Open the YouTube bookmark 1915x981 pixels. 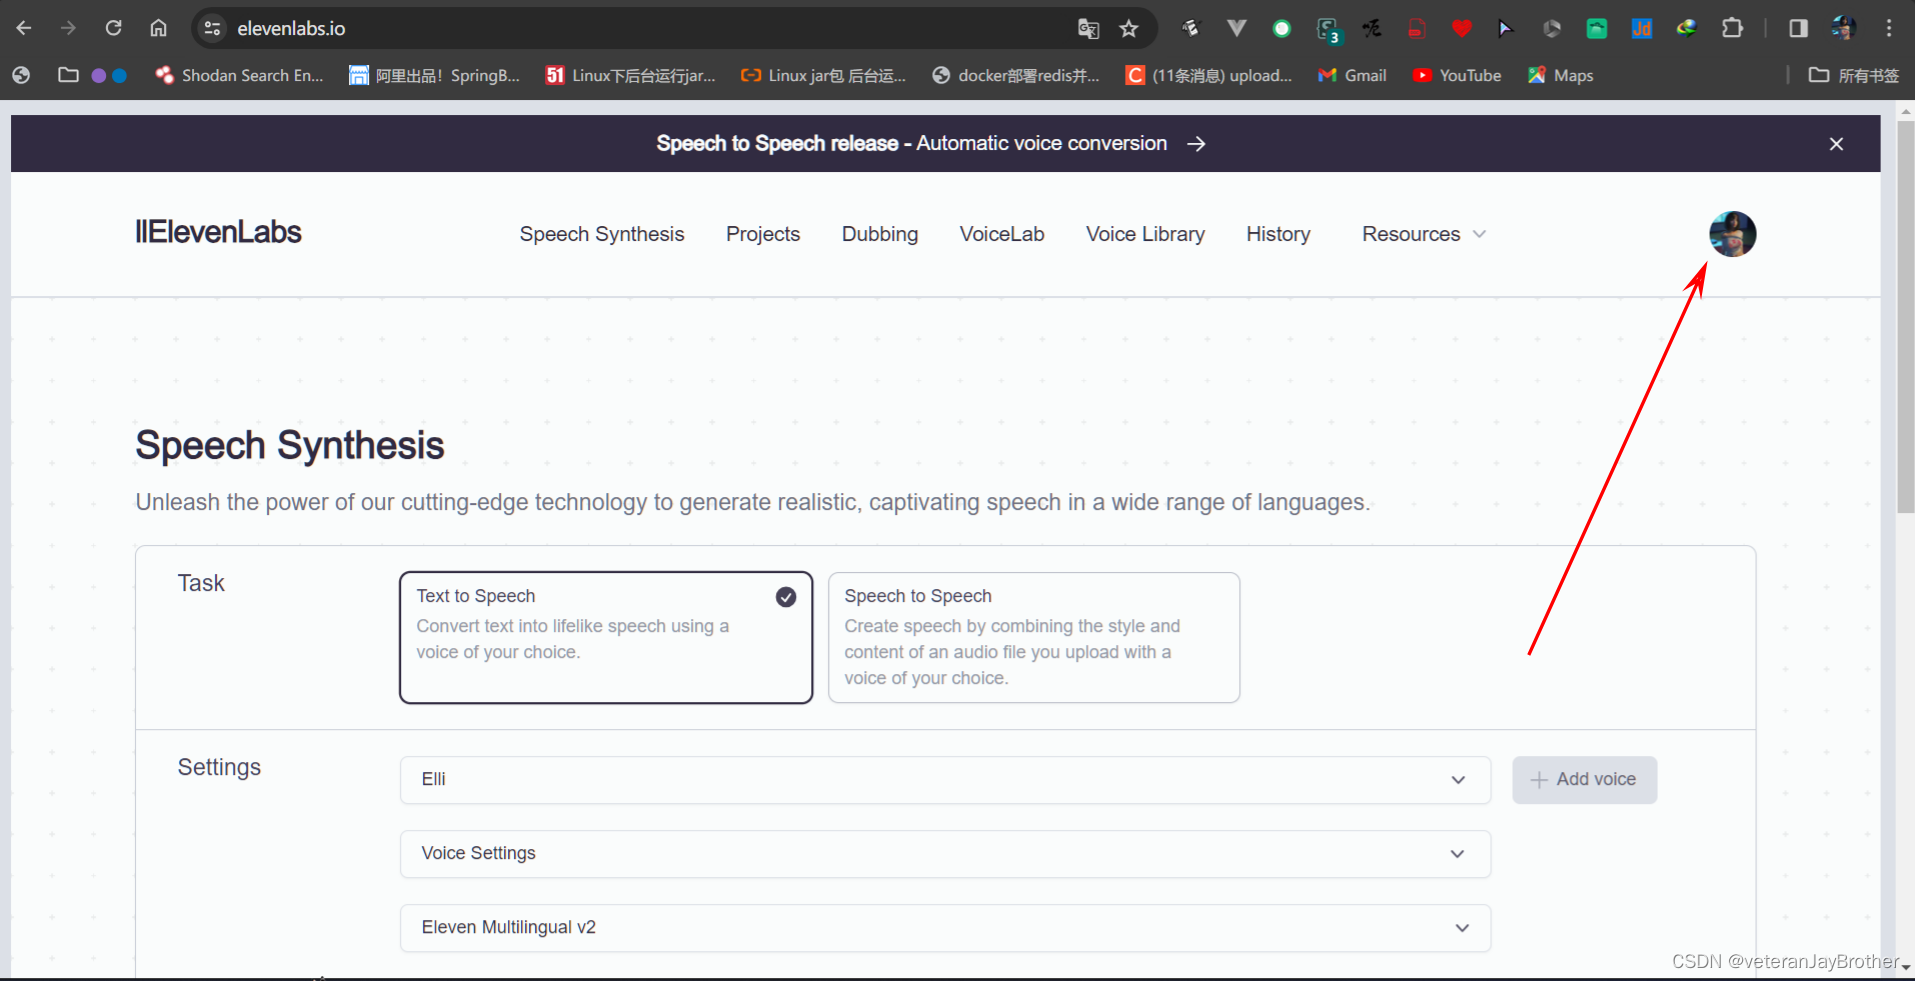(1457, 75)
